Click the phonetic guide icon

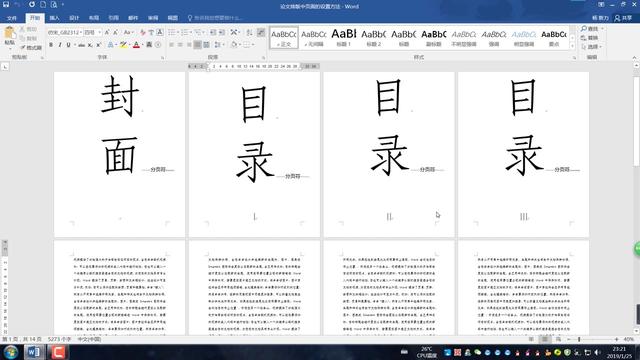[151, 32]
